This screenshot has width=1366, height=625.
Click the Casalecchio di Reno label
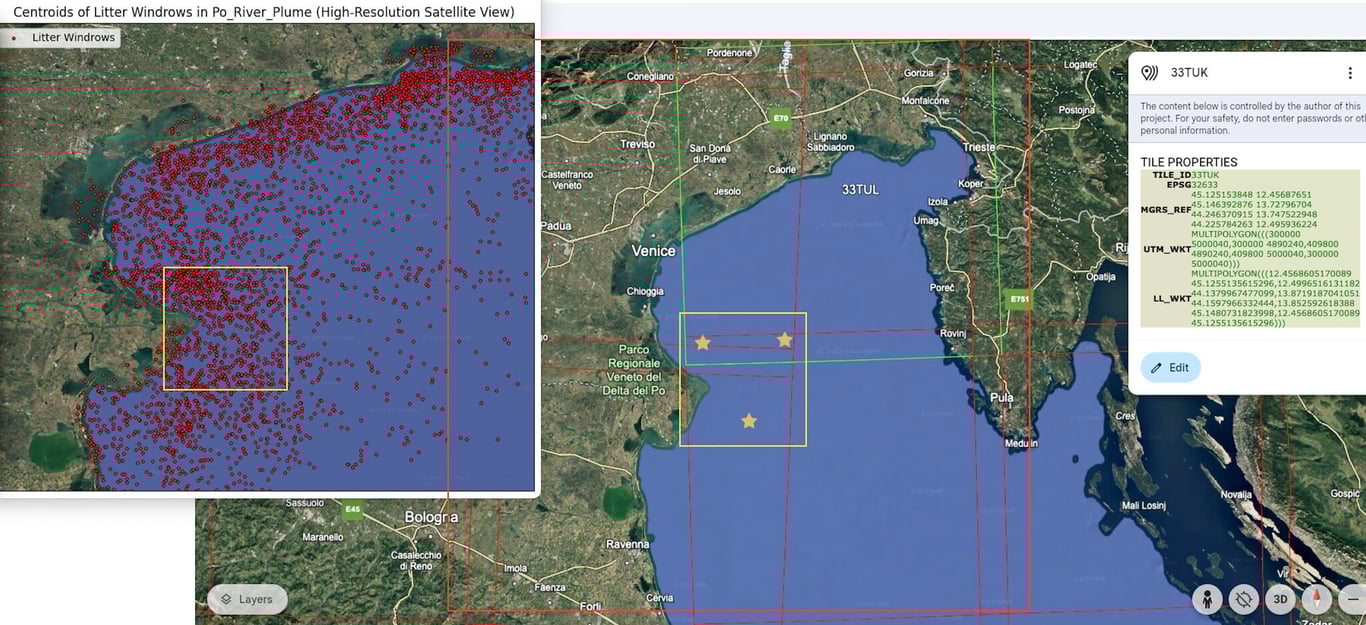[x=416, y=560]
